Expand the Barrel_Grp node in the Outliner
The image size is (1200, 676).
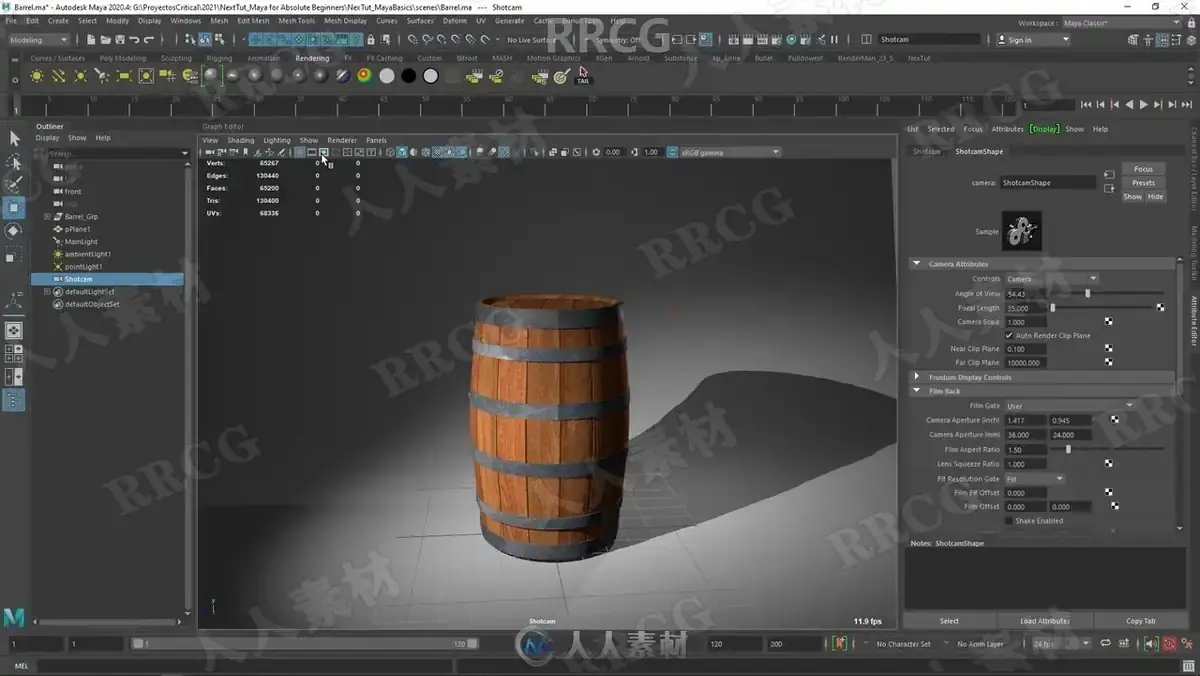coord(47,217)
